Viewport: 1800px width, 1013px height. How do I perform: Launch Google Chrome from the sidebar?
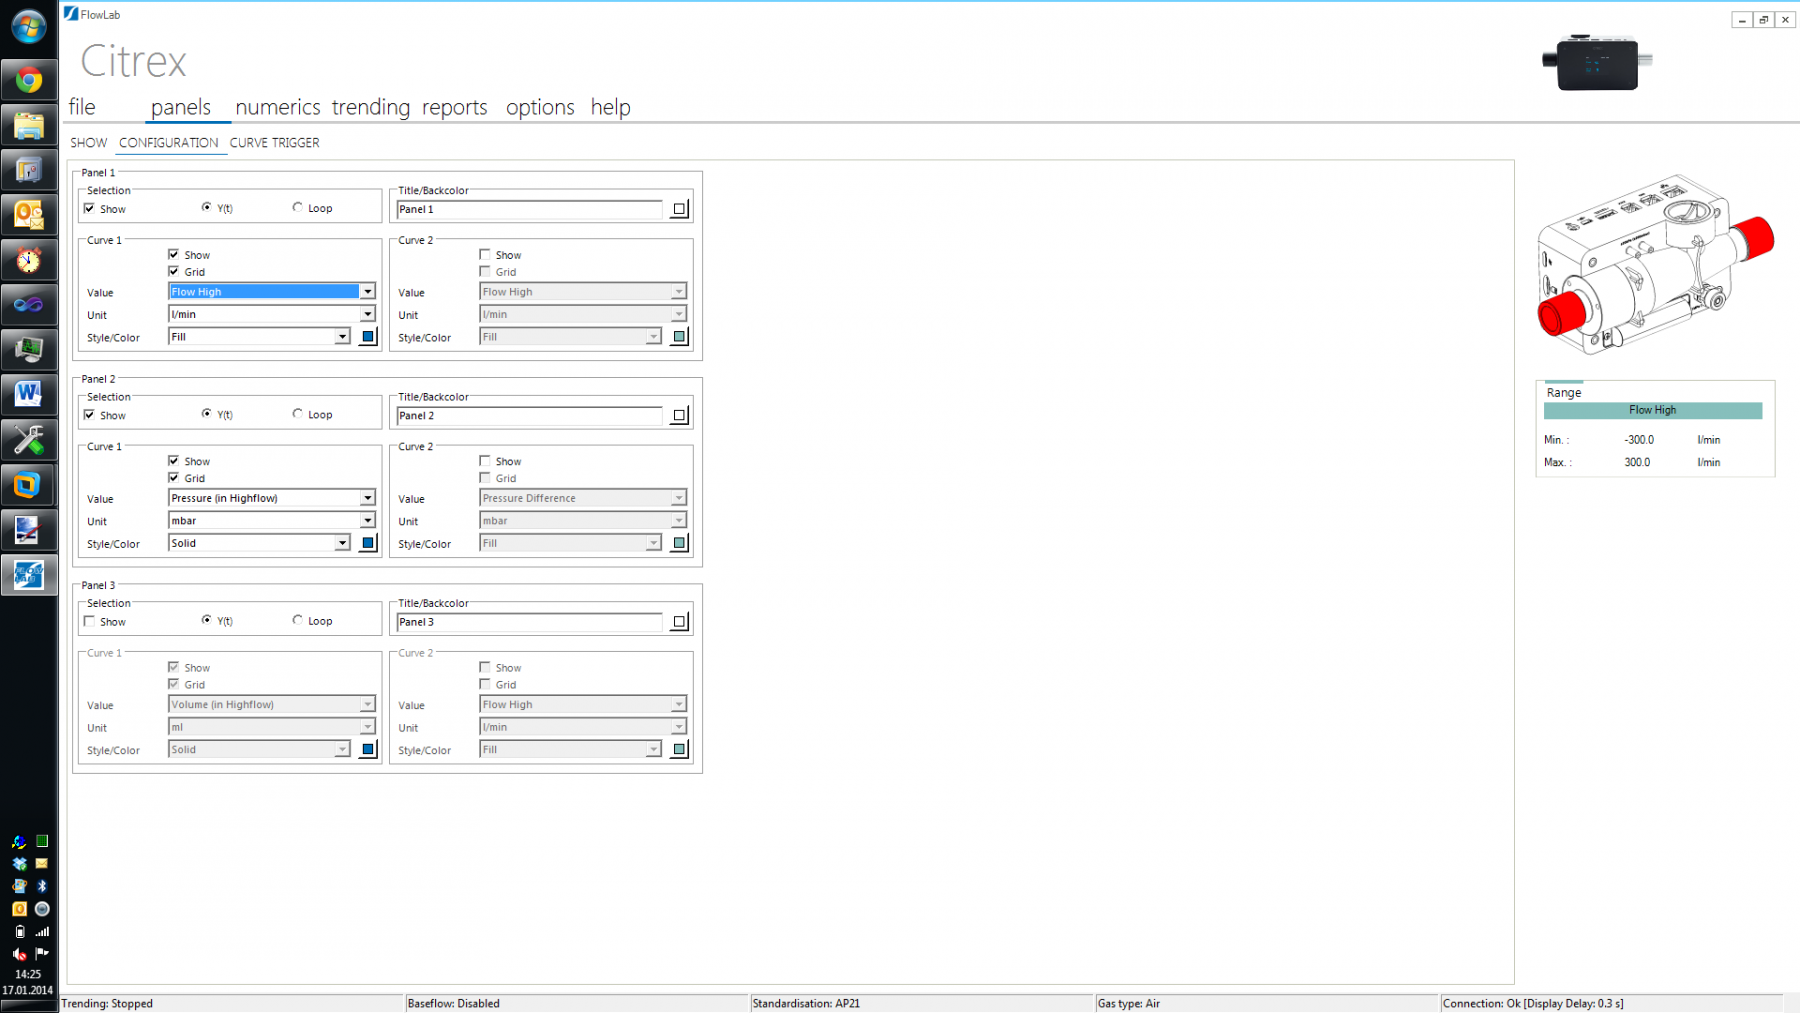tap(29, 80)
